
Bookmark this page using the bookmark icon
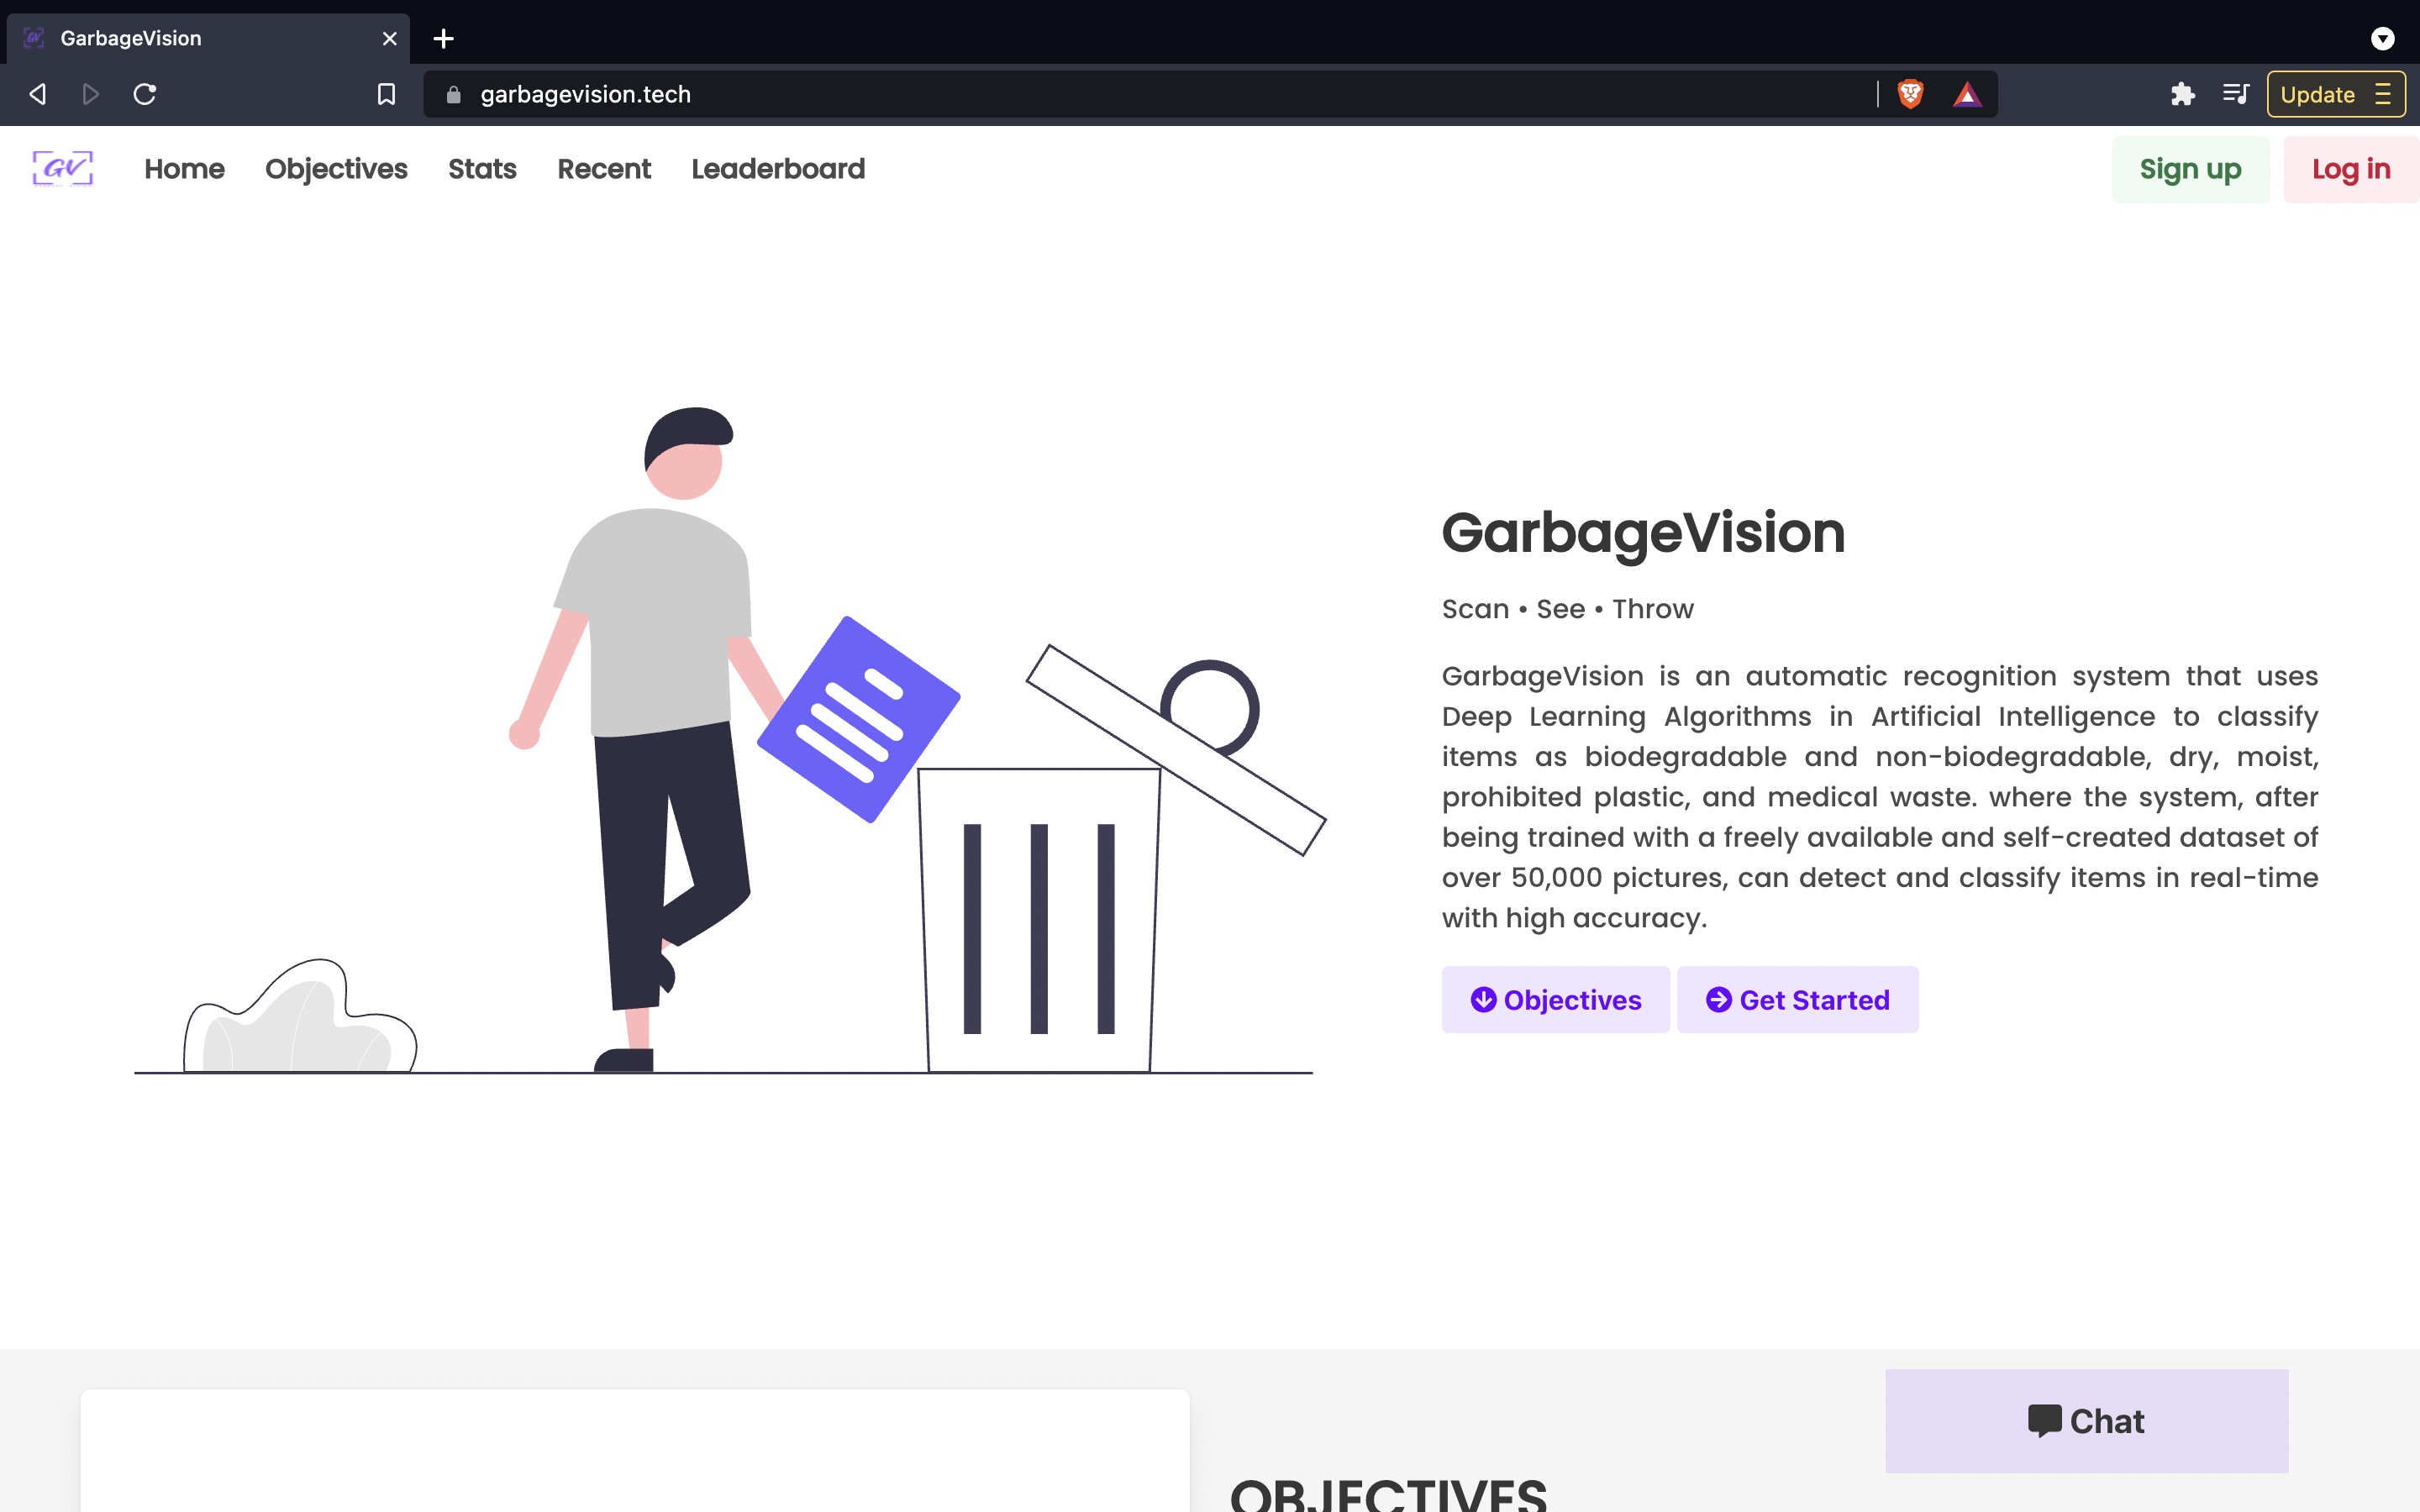(386, 94)
